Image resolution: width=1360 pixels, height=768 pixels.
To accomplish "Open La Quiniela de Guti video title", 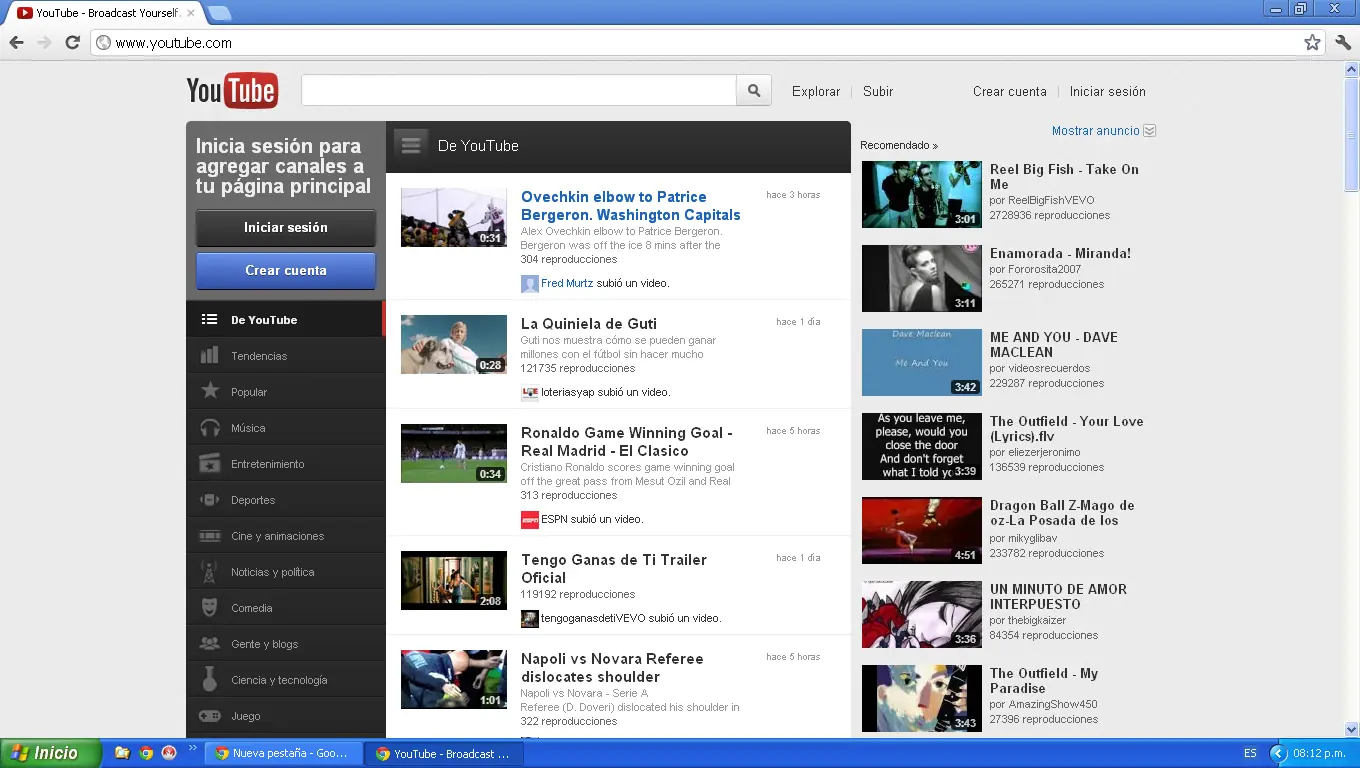I will pos(589,324).
